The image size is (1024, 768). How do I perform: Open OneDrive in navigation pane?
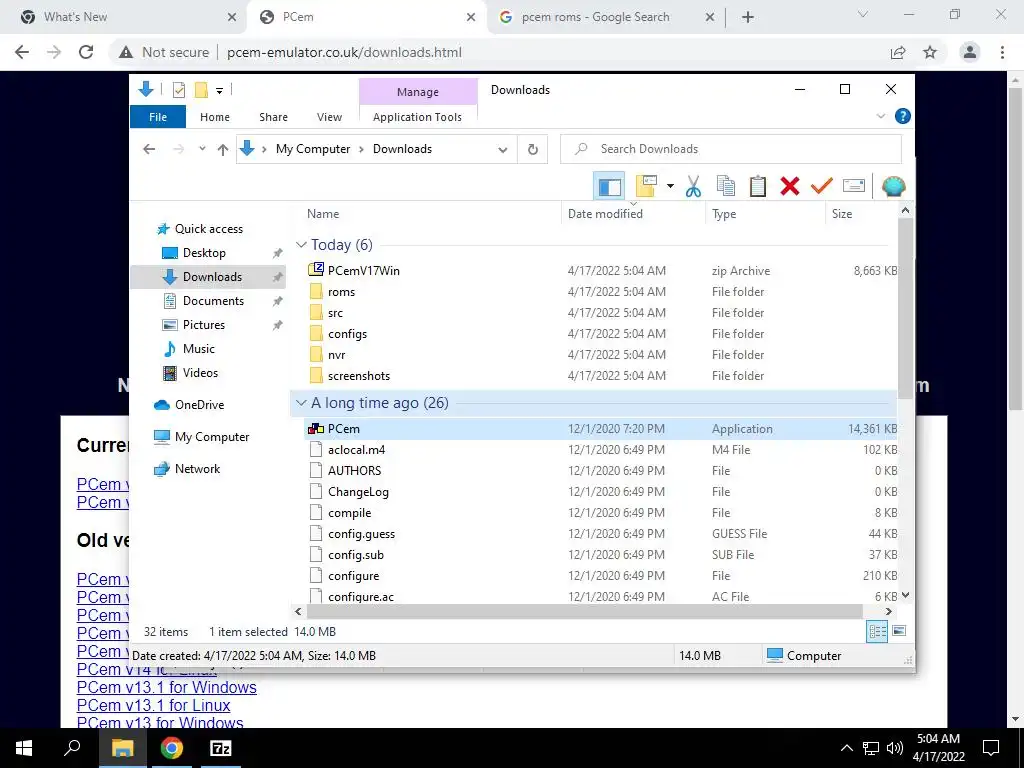199,405
